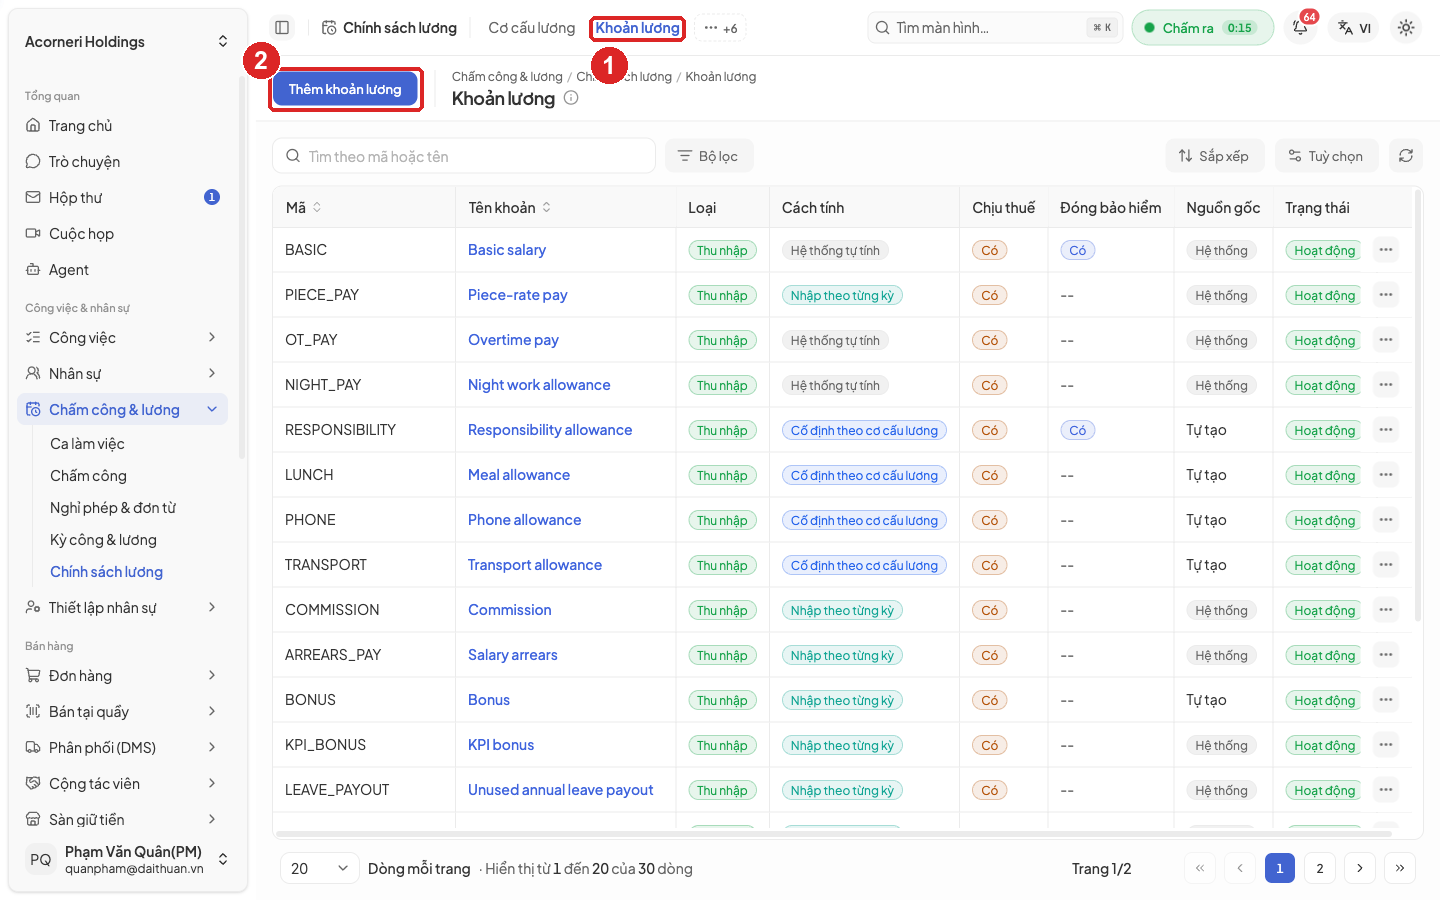Go to next page arrow
1440x900 pixels.
pos(1360,868)
